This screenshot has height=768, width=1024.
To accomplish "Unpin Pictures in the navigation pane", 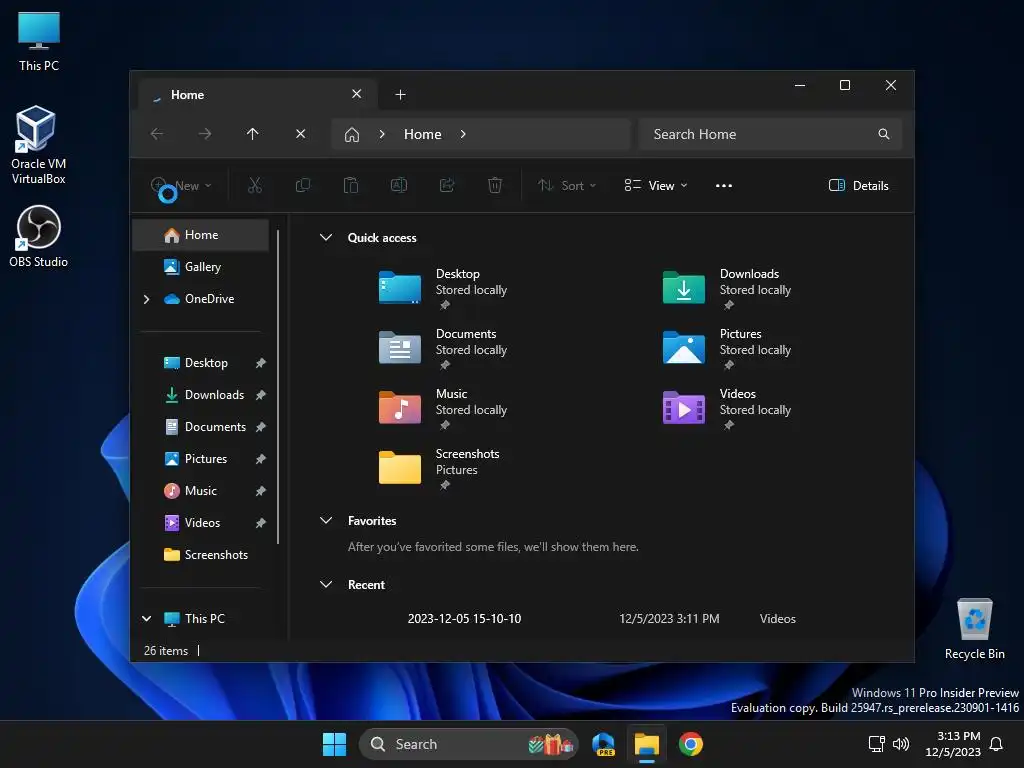I will 261,459.
